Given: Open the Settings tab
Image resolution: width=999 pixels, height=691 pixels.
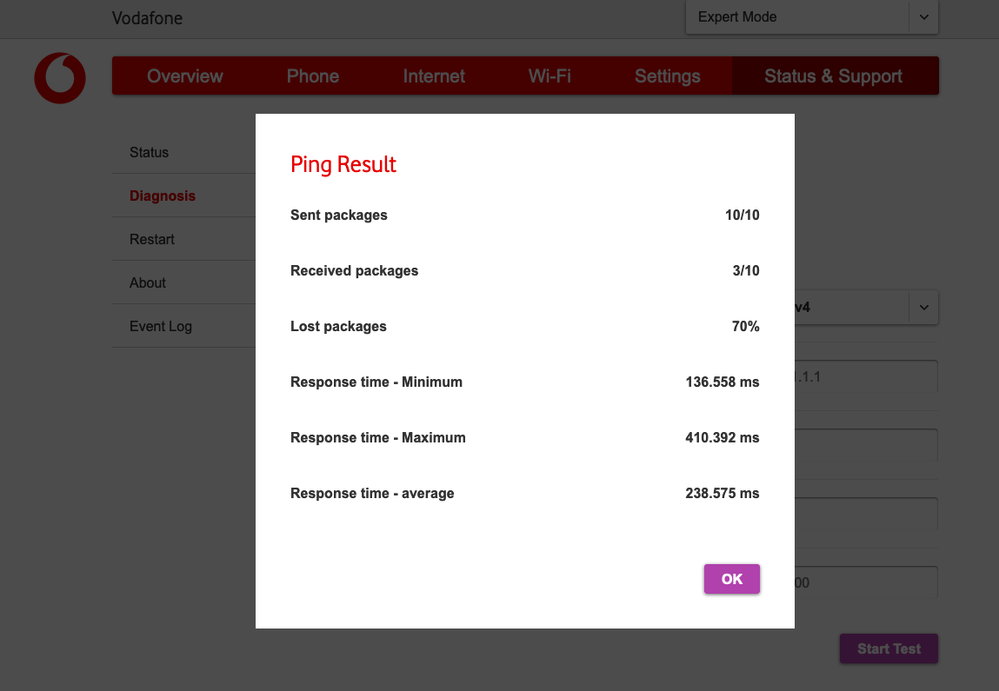Looking at the screenshot, I should [667, 76].
